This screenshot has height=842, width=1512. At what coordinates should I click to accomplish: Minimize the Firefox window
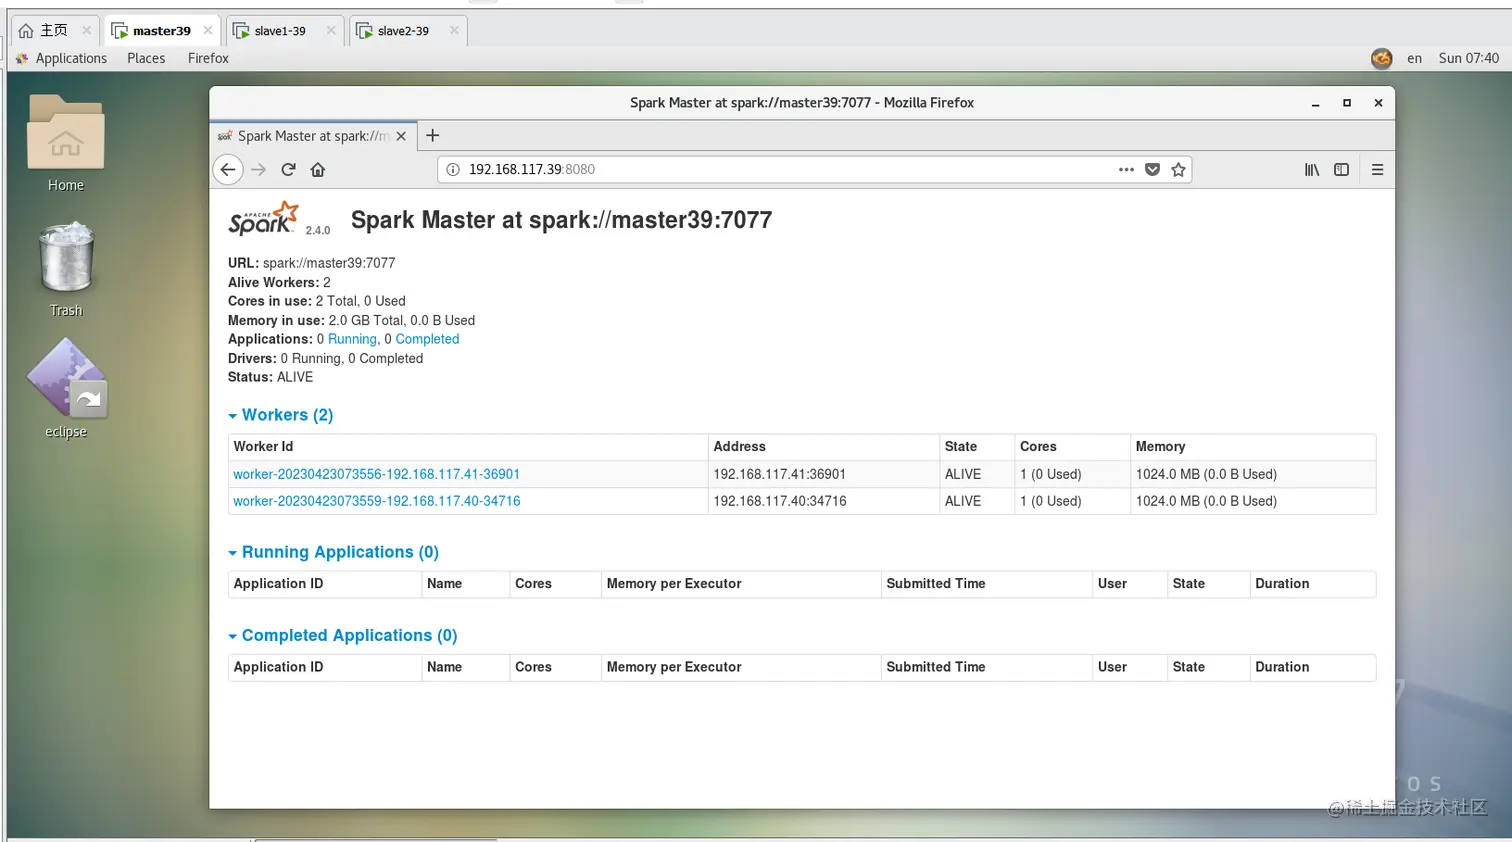coord(1316,103)
